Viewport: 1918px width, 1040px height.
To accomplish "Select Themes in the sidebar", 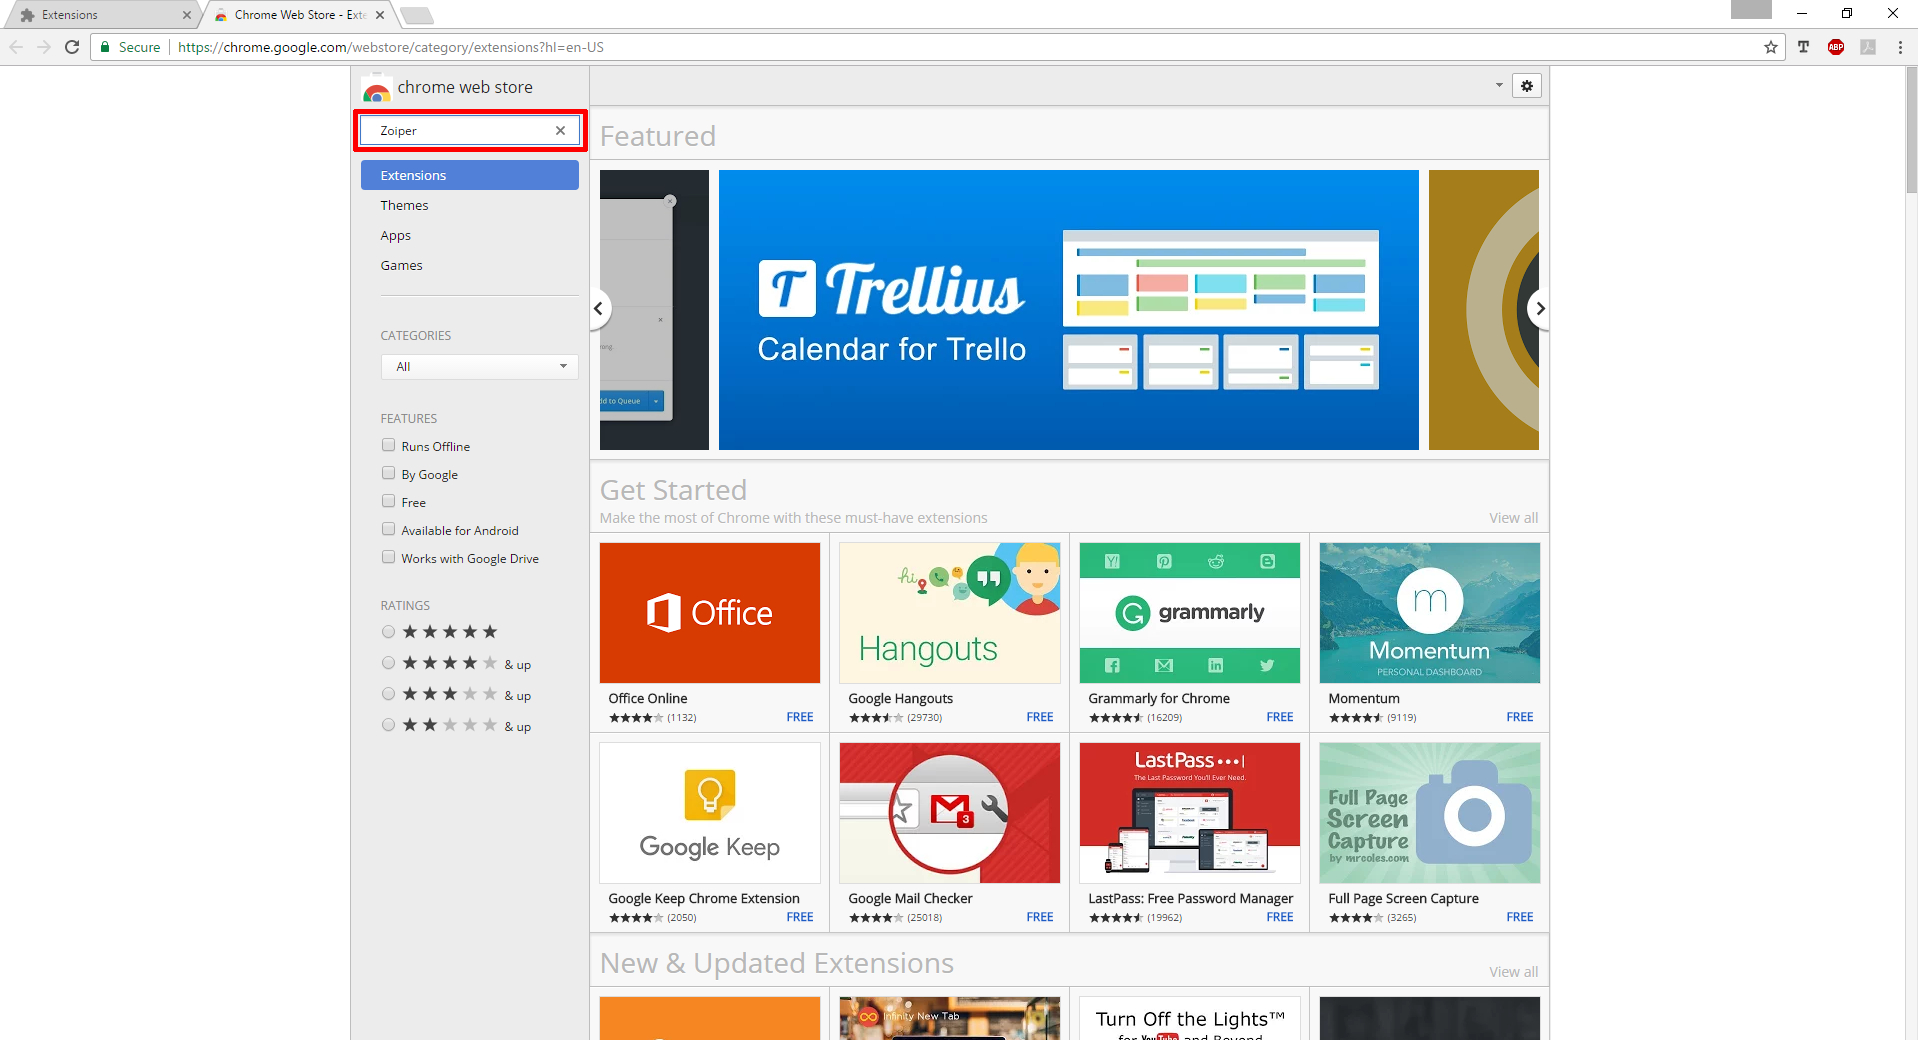I will click(x=404, y=205).
